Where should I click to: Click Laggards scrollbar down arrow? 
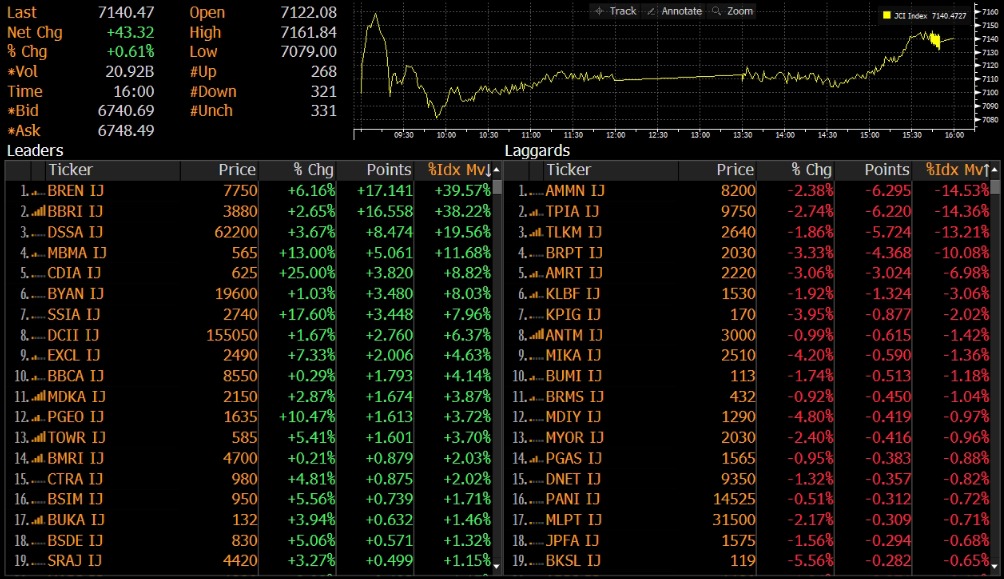(x=994, y=566)
